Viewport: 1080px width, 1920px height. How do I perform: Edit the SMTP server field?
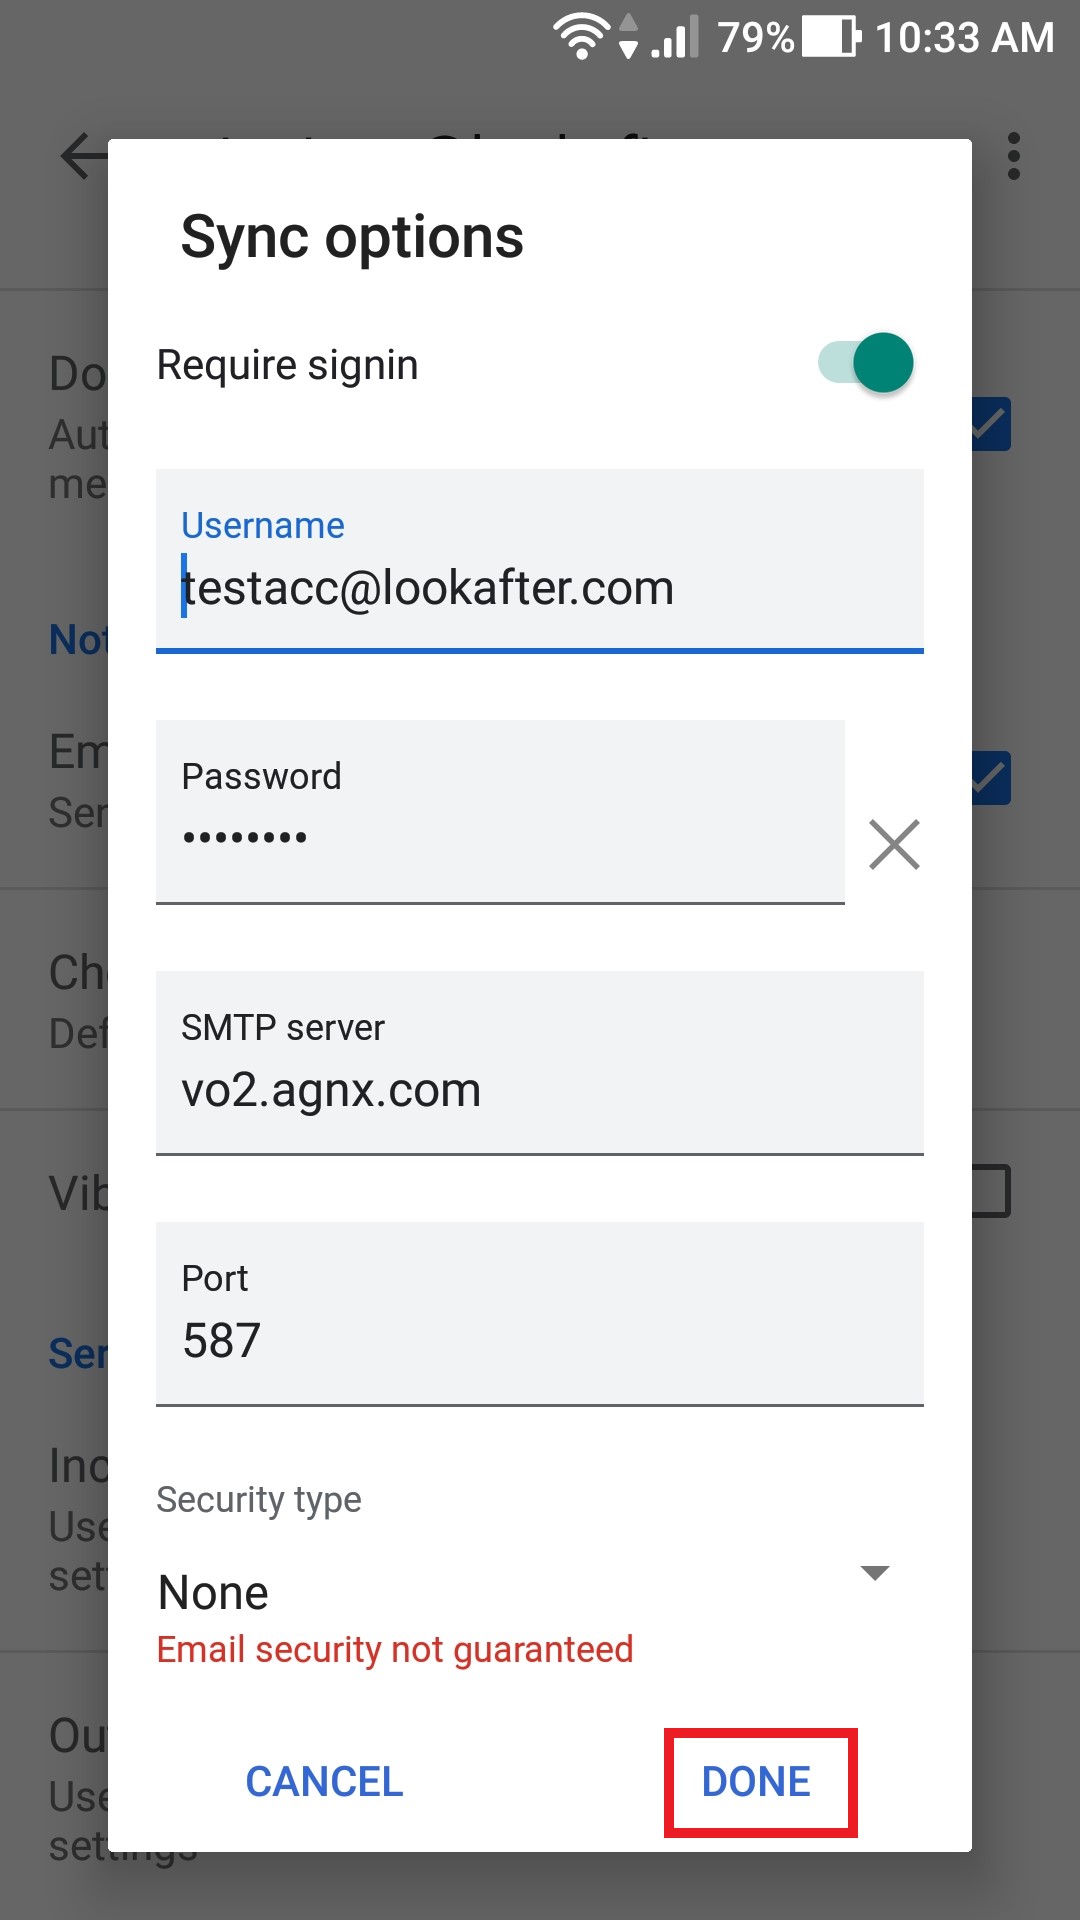pos(540,1063)
